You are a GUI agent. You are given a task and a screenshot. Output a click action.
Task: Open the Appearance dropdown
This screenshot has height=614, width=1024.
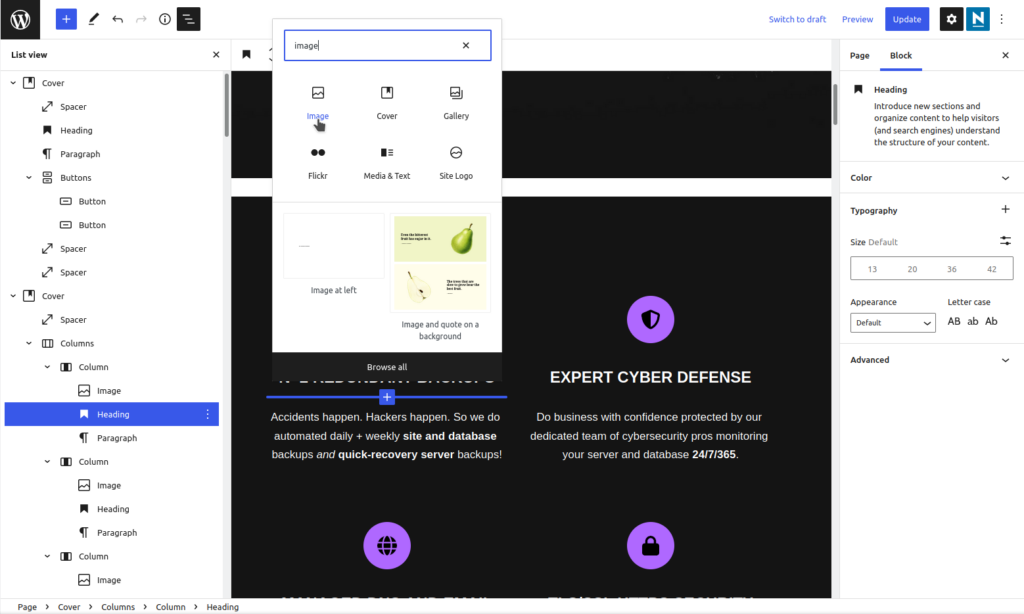pos(892,323)
